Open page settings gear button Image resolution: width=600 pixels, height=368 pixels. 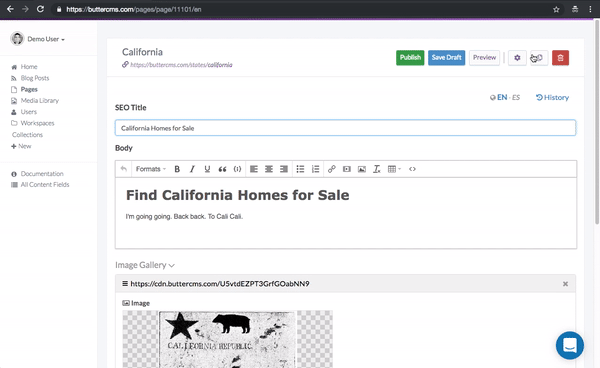point(517,58)
